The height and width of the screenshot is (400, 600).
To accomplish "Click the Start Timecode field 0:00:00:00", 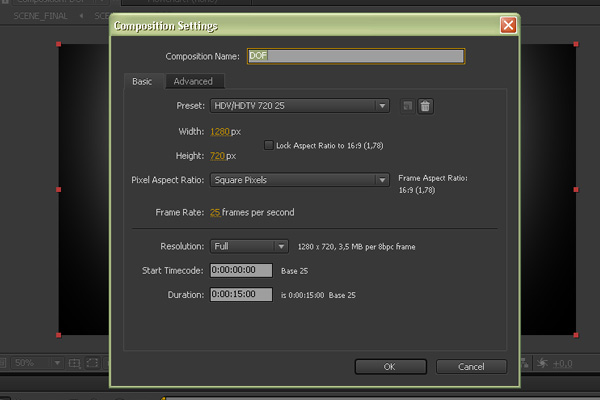I will pyautogui.click(x=241, y=270).
